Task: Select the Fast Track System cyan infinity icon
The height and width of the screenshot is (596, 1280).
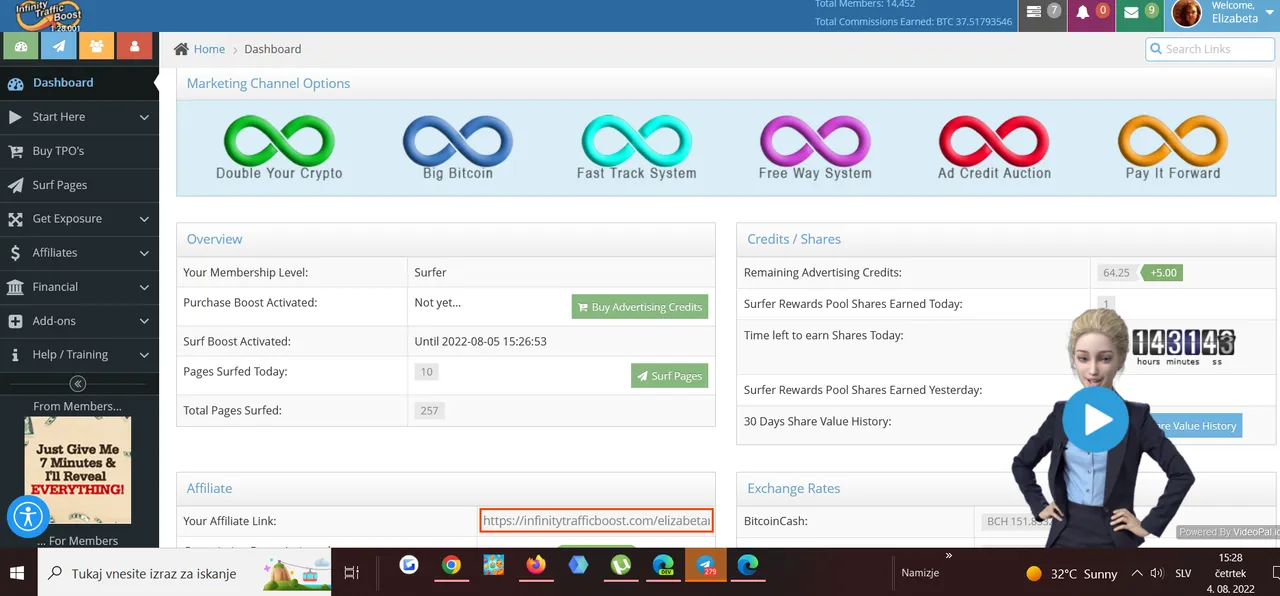Action: [636, 140]
